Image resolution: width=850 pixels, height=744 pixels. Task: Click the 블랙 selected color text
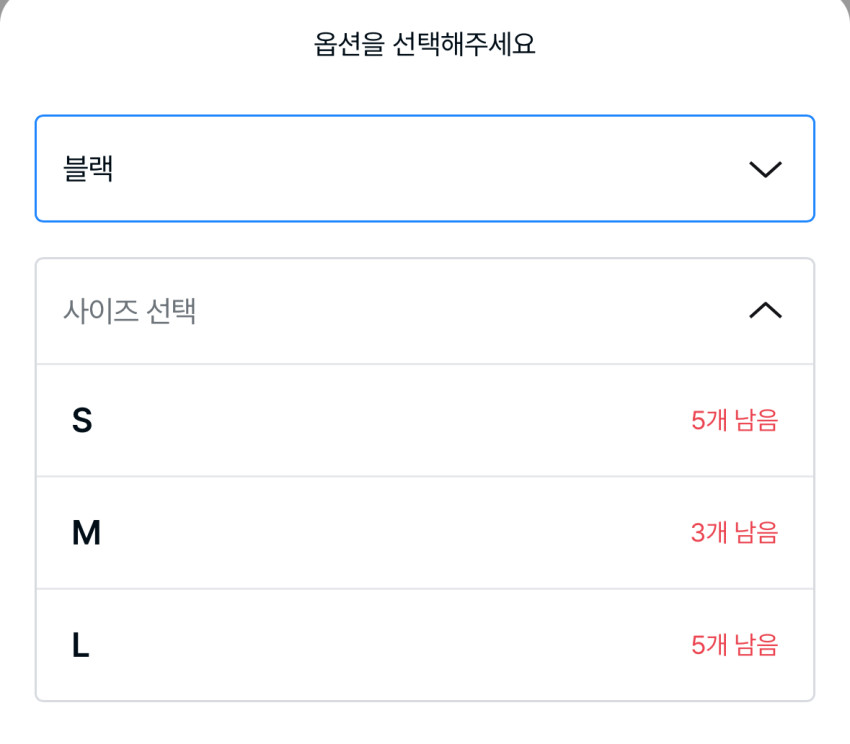click(88, 169)
